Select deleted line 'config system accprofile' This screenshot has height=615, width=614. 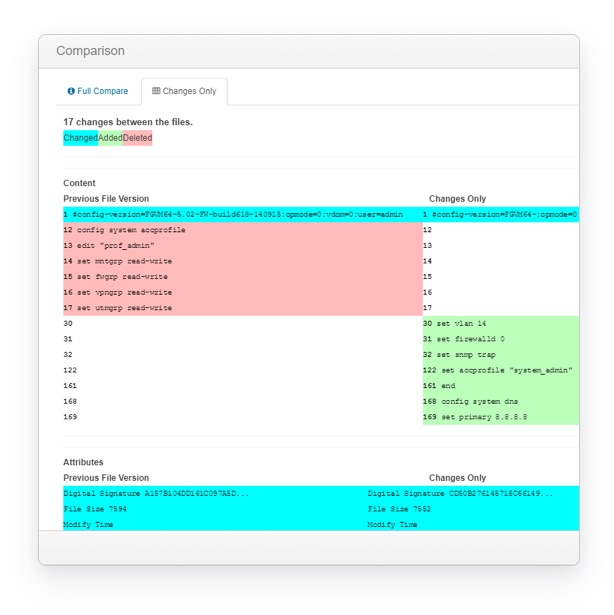tap(243, 230)
